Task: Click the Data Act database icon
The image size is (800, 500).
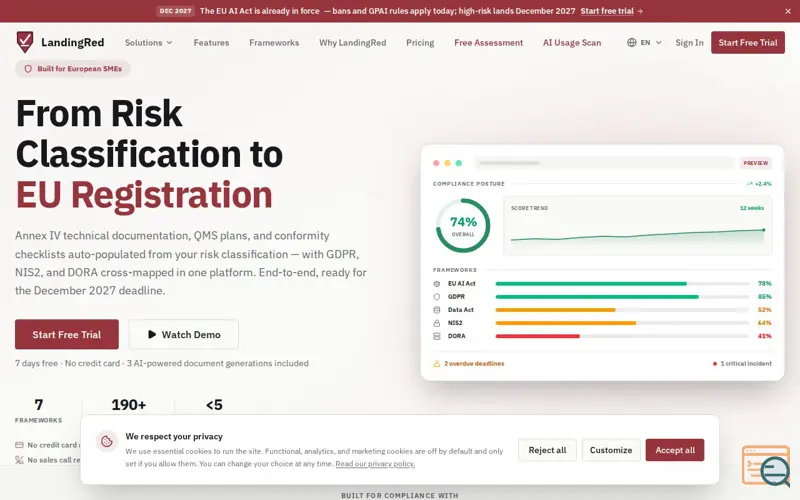Action: [x=437, y=310]
